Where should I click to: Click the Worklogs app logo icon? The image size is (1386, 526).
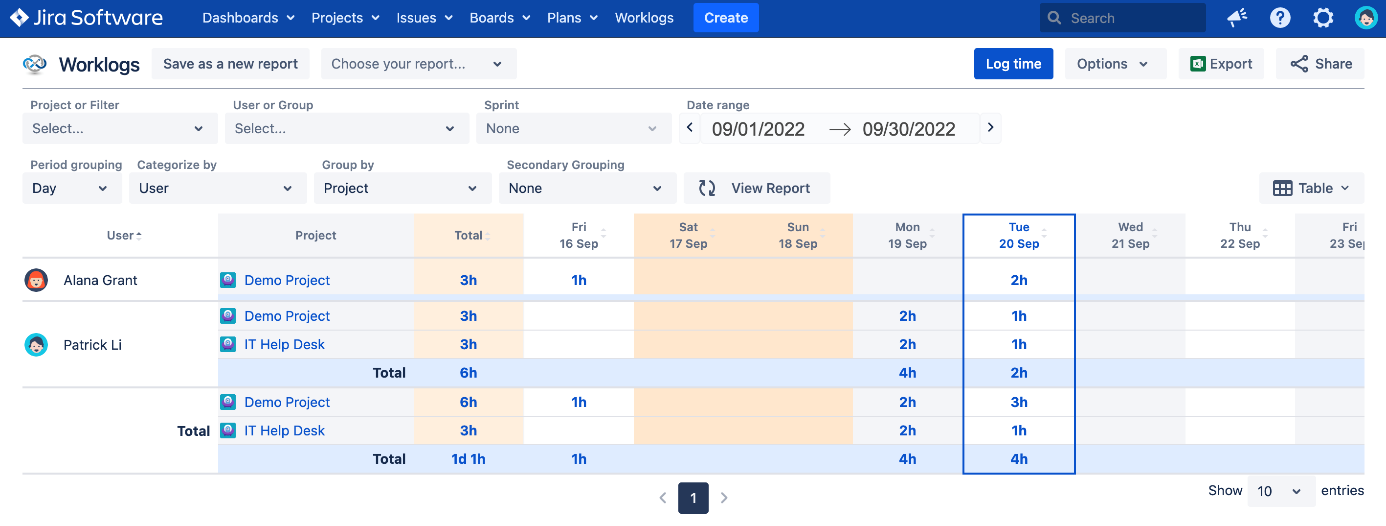pos(35,64)
